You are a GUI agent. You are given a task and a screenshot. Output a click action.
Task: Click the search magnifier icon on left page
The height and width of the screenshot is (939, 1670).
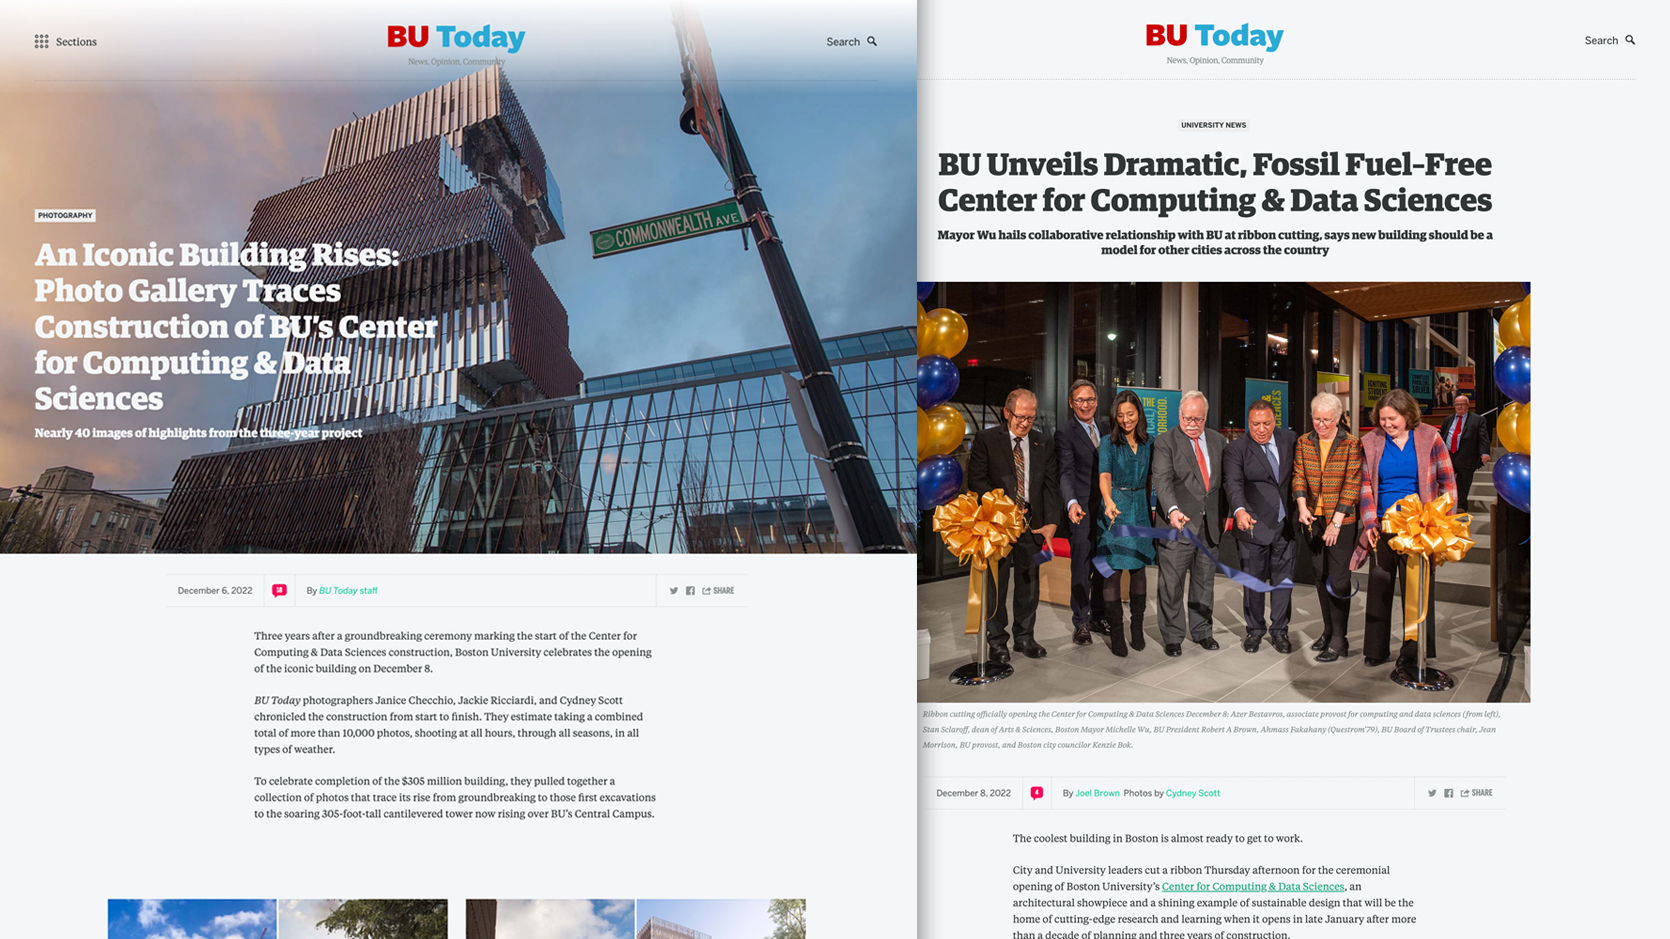[x=872, y=41]
